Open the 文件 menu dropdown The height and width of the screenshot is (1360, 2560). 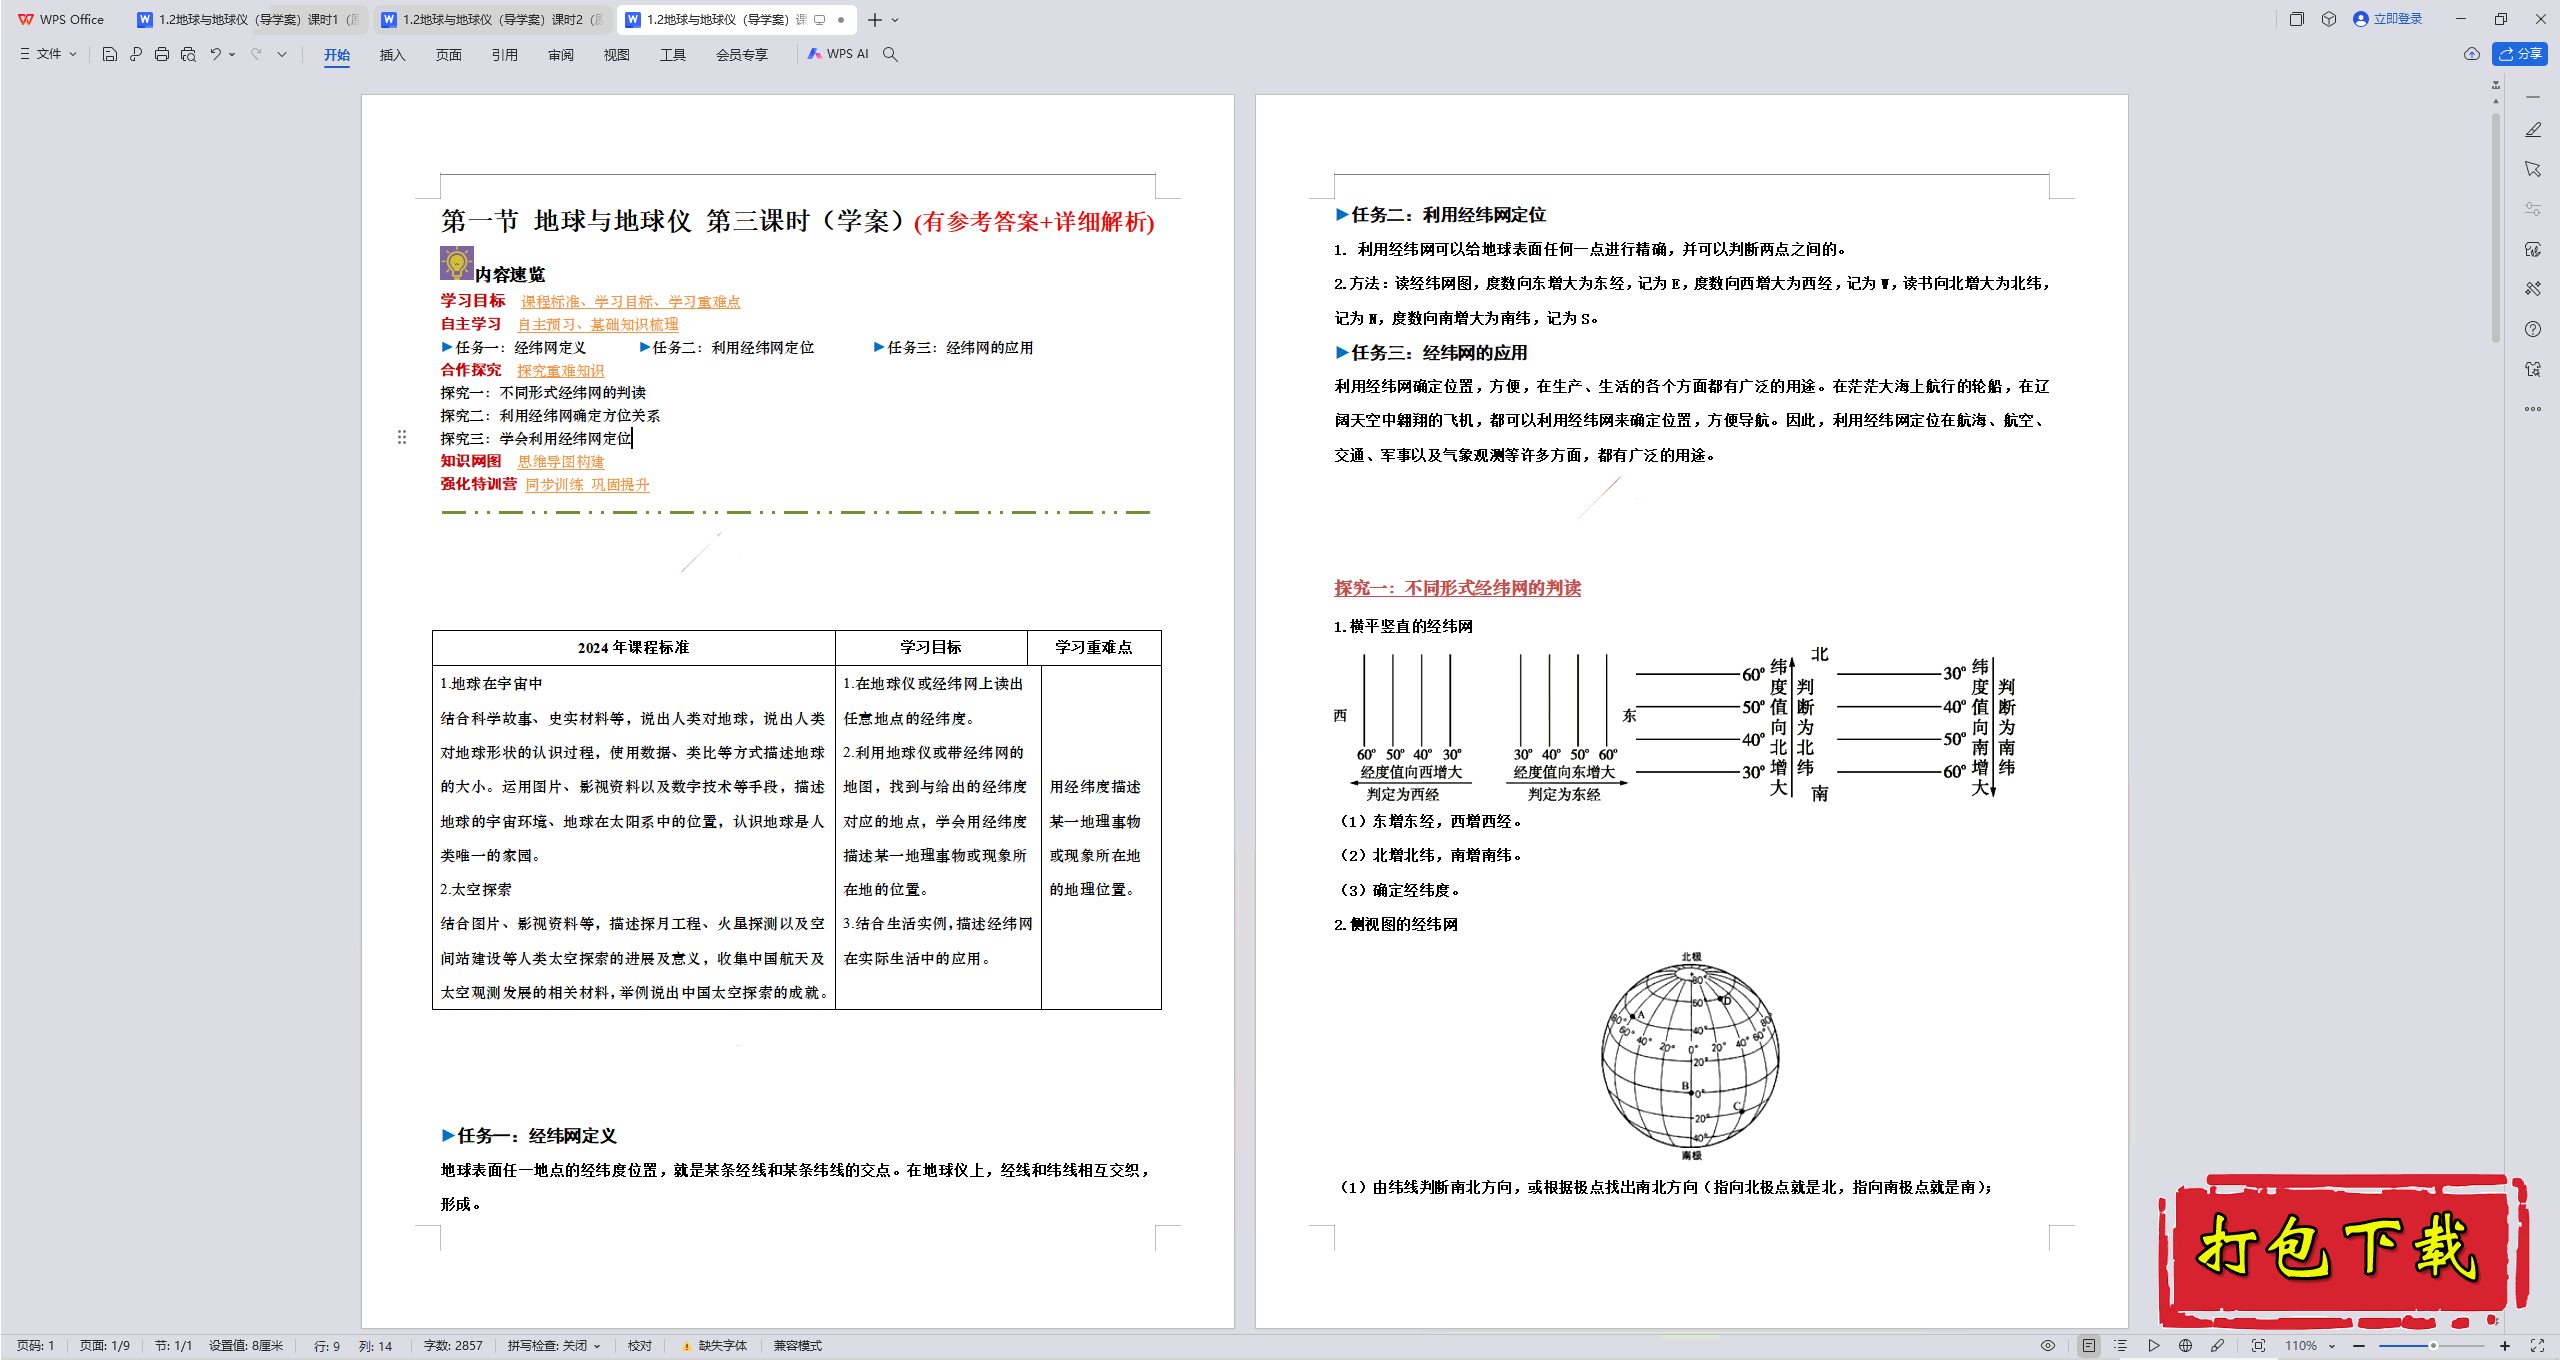[48, 54]
